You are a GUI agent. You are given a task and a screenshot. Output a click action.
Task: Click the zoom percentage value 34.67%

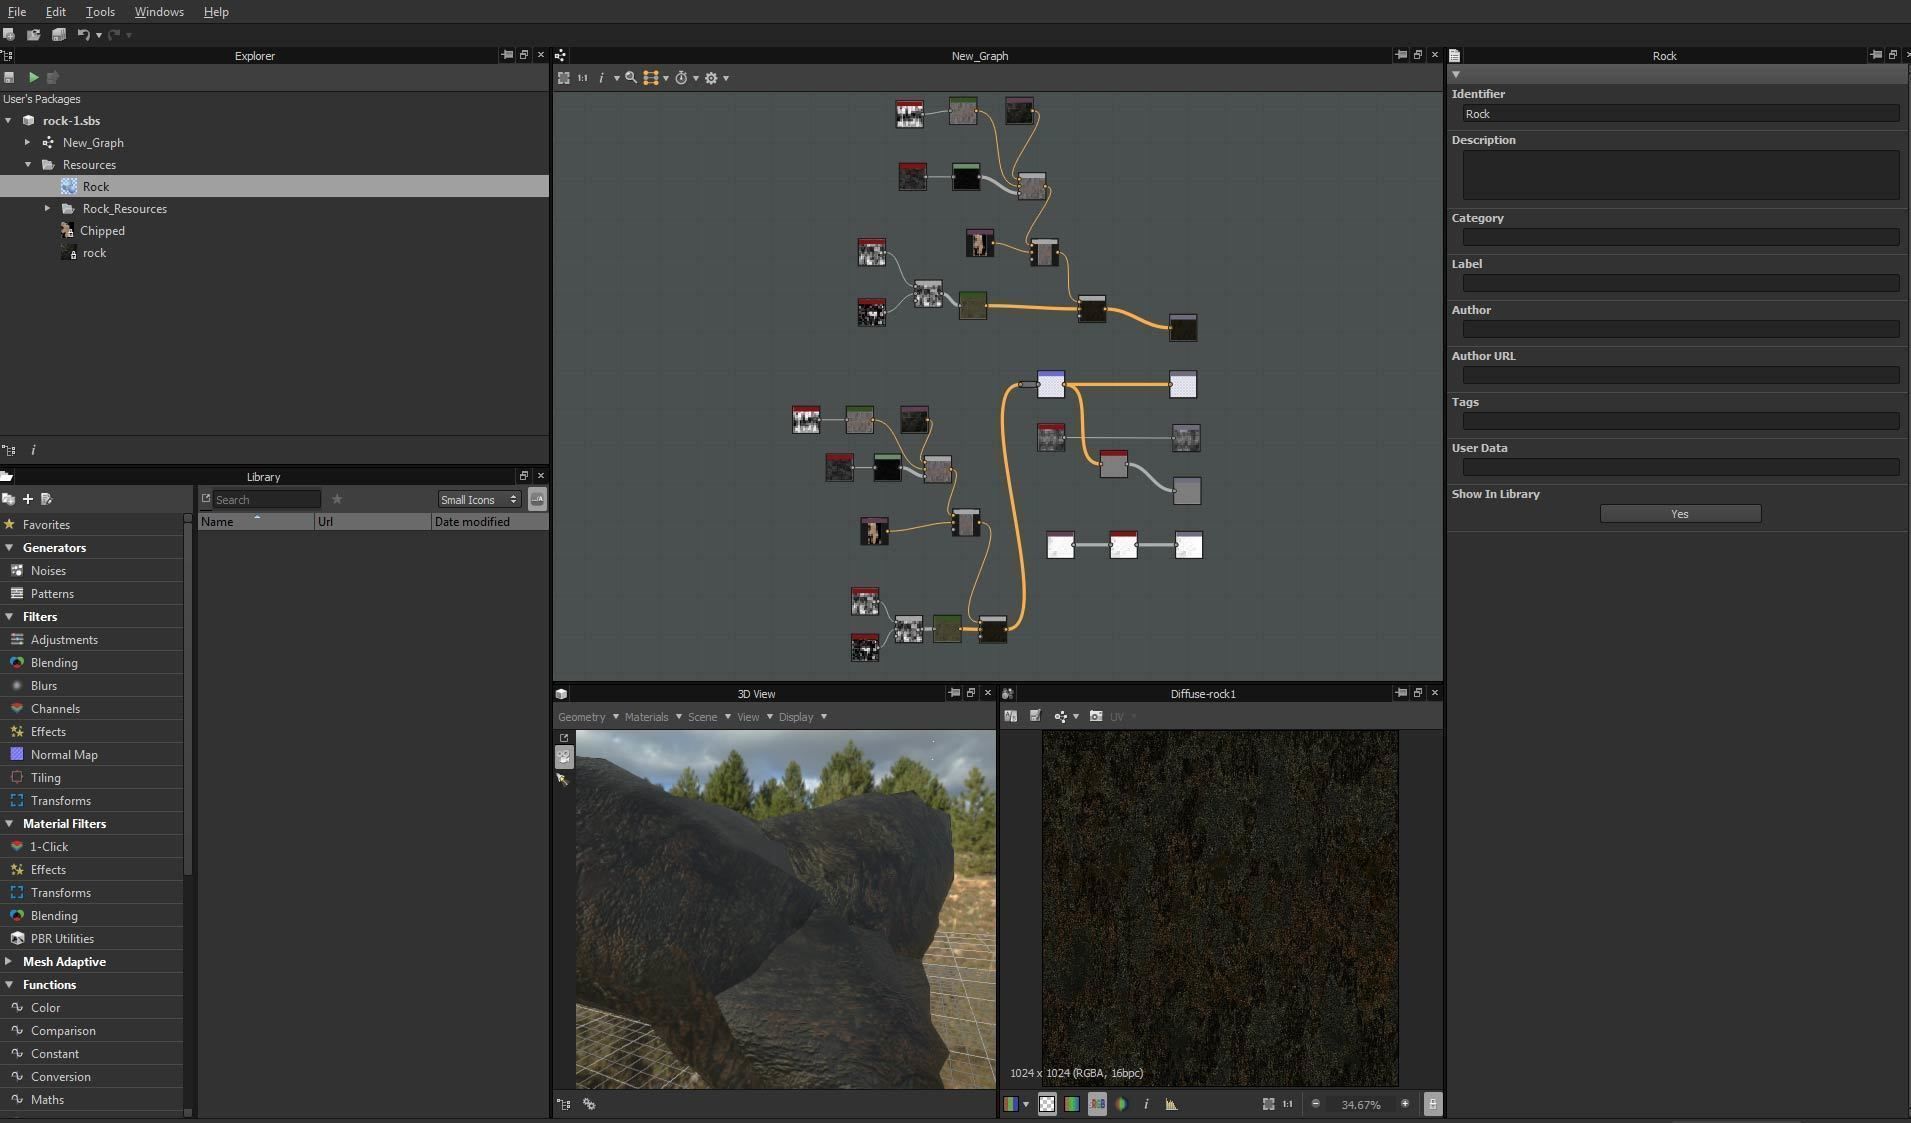pyautogui.click(x=1361, y=1105)
